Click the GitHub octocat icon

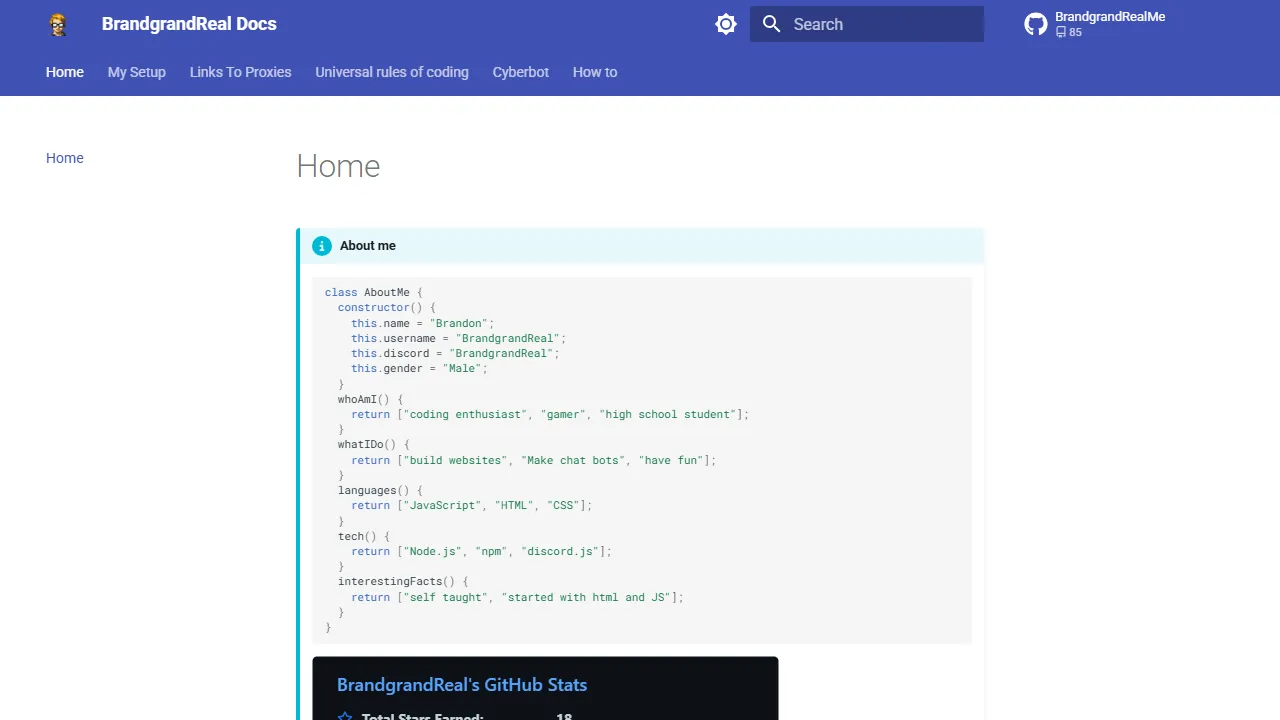click(1035, 23)
